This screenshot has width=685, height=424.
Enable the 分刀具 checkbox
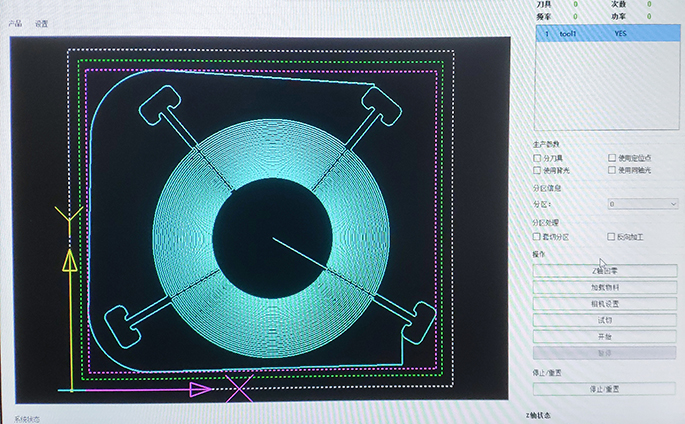pyautogui.click(x=538, y=158)
